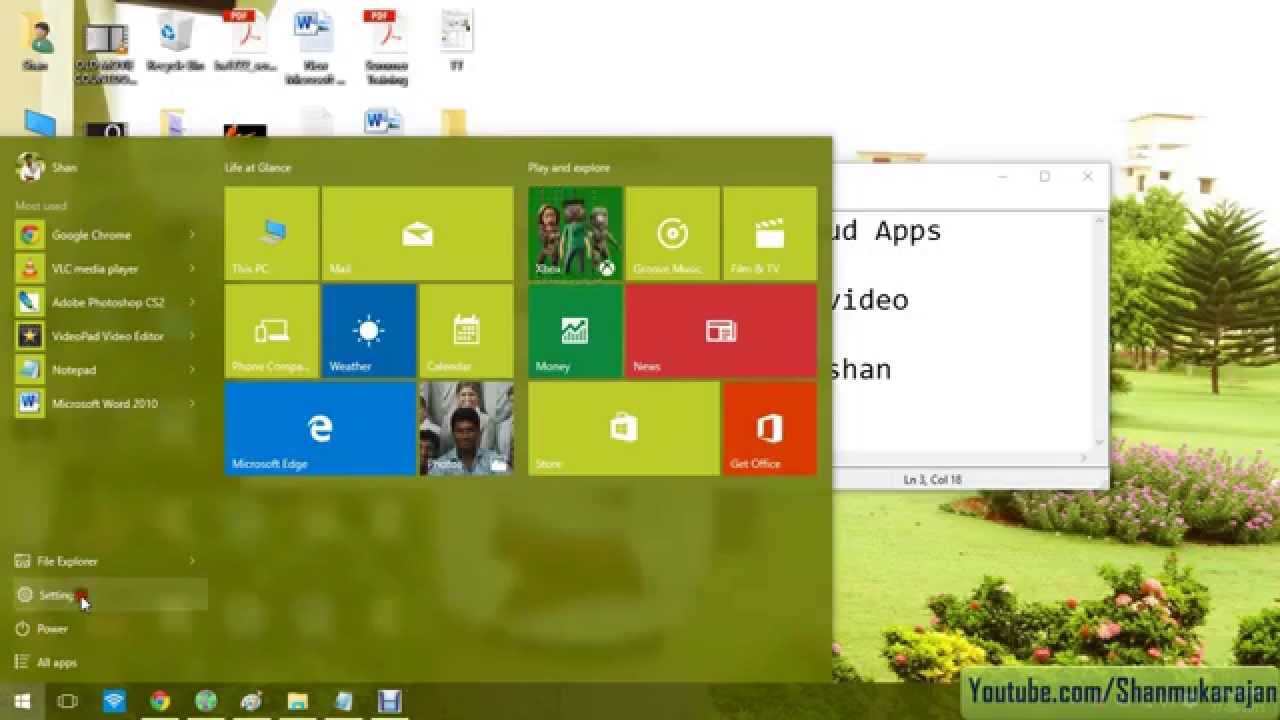Expand the VideoPad Video Editor jump list arrow

(192, 336)
